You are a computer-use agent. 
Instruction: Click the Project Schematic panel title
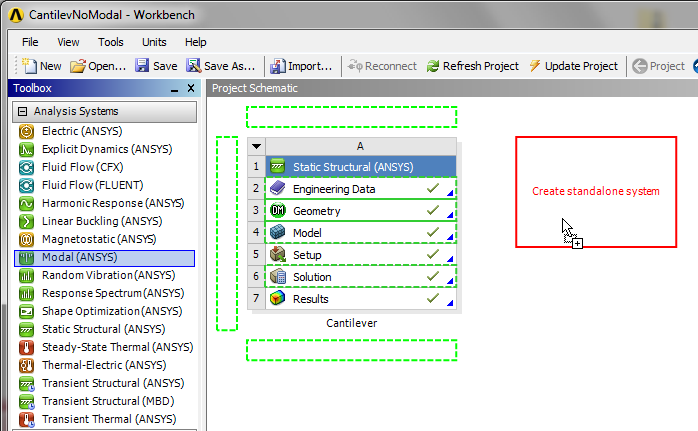(x=255, y=88)
